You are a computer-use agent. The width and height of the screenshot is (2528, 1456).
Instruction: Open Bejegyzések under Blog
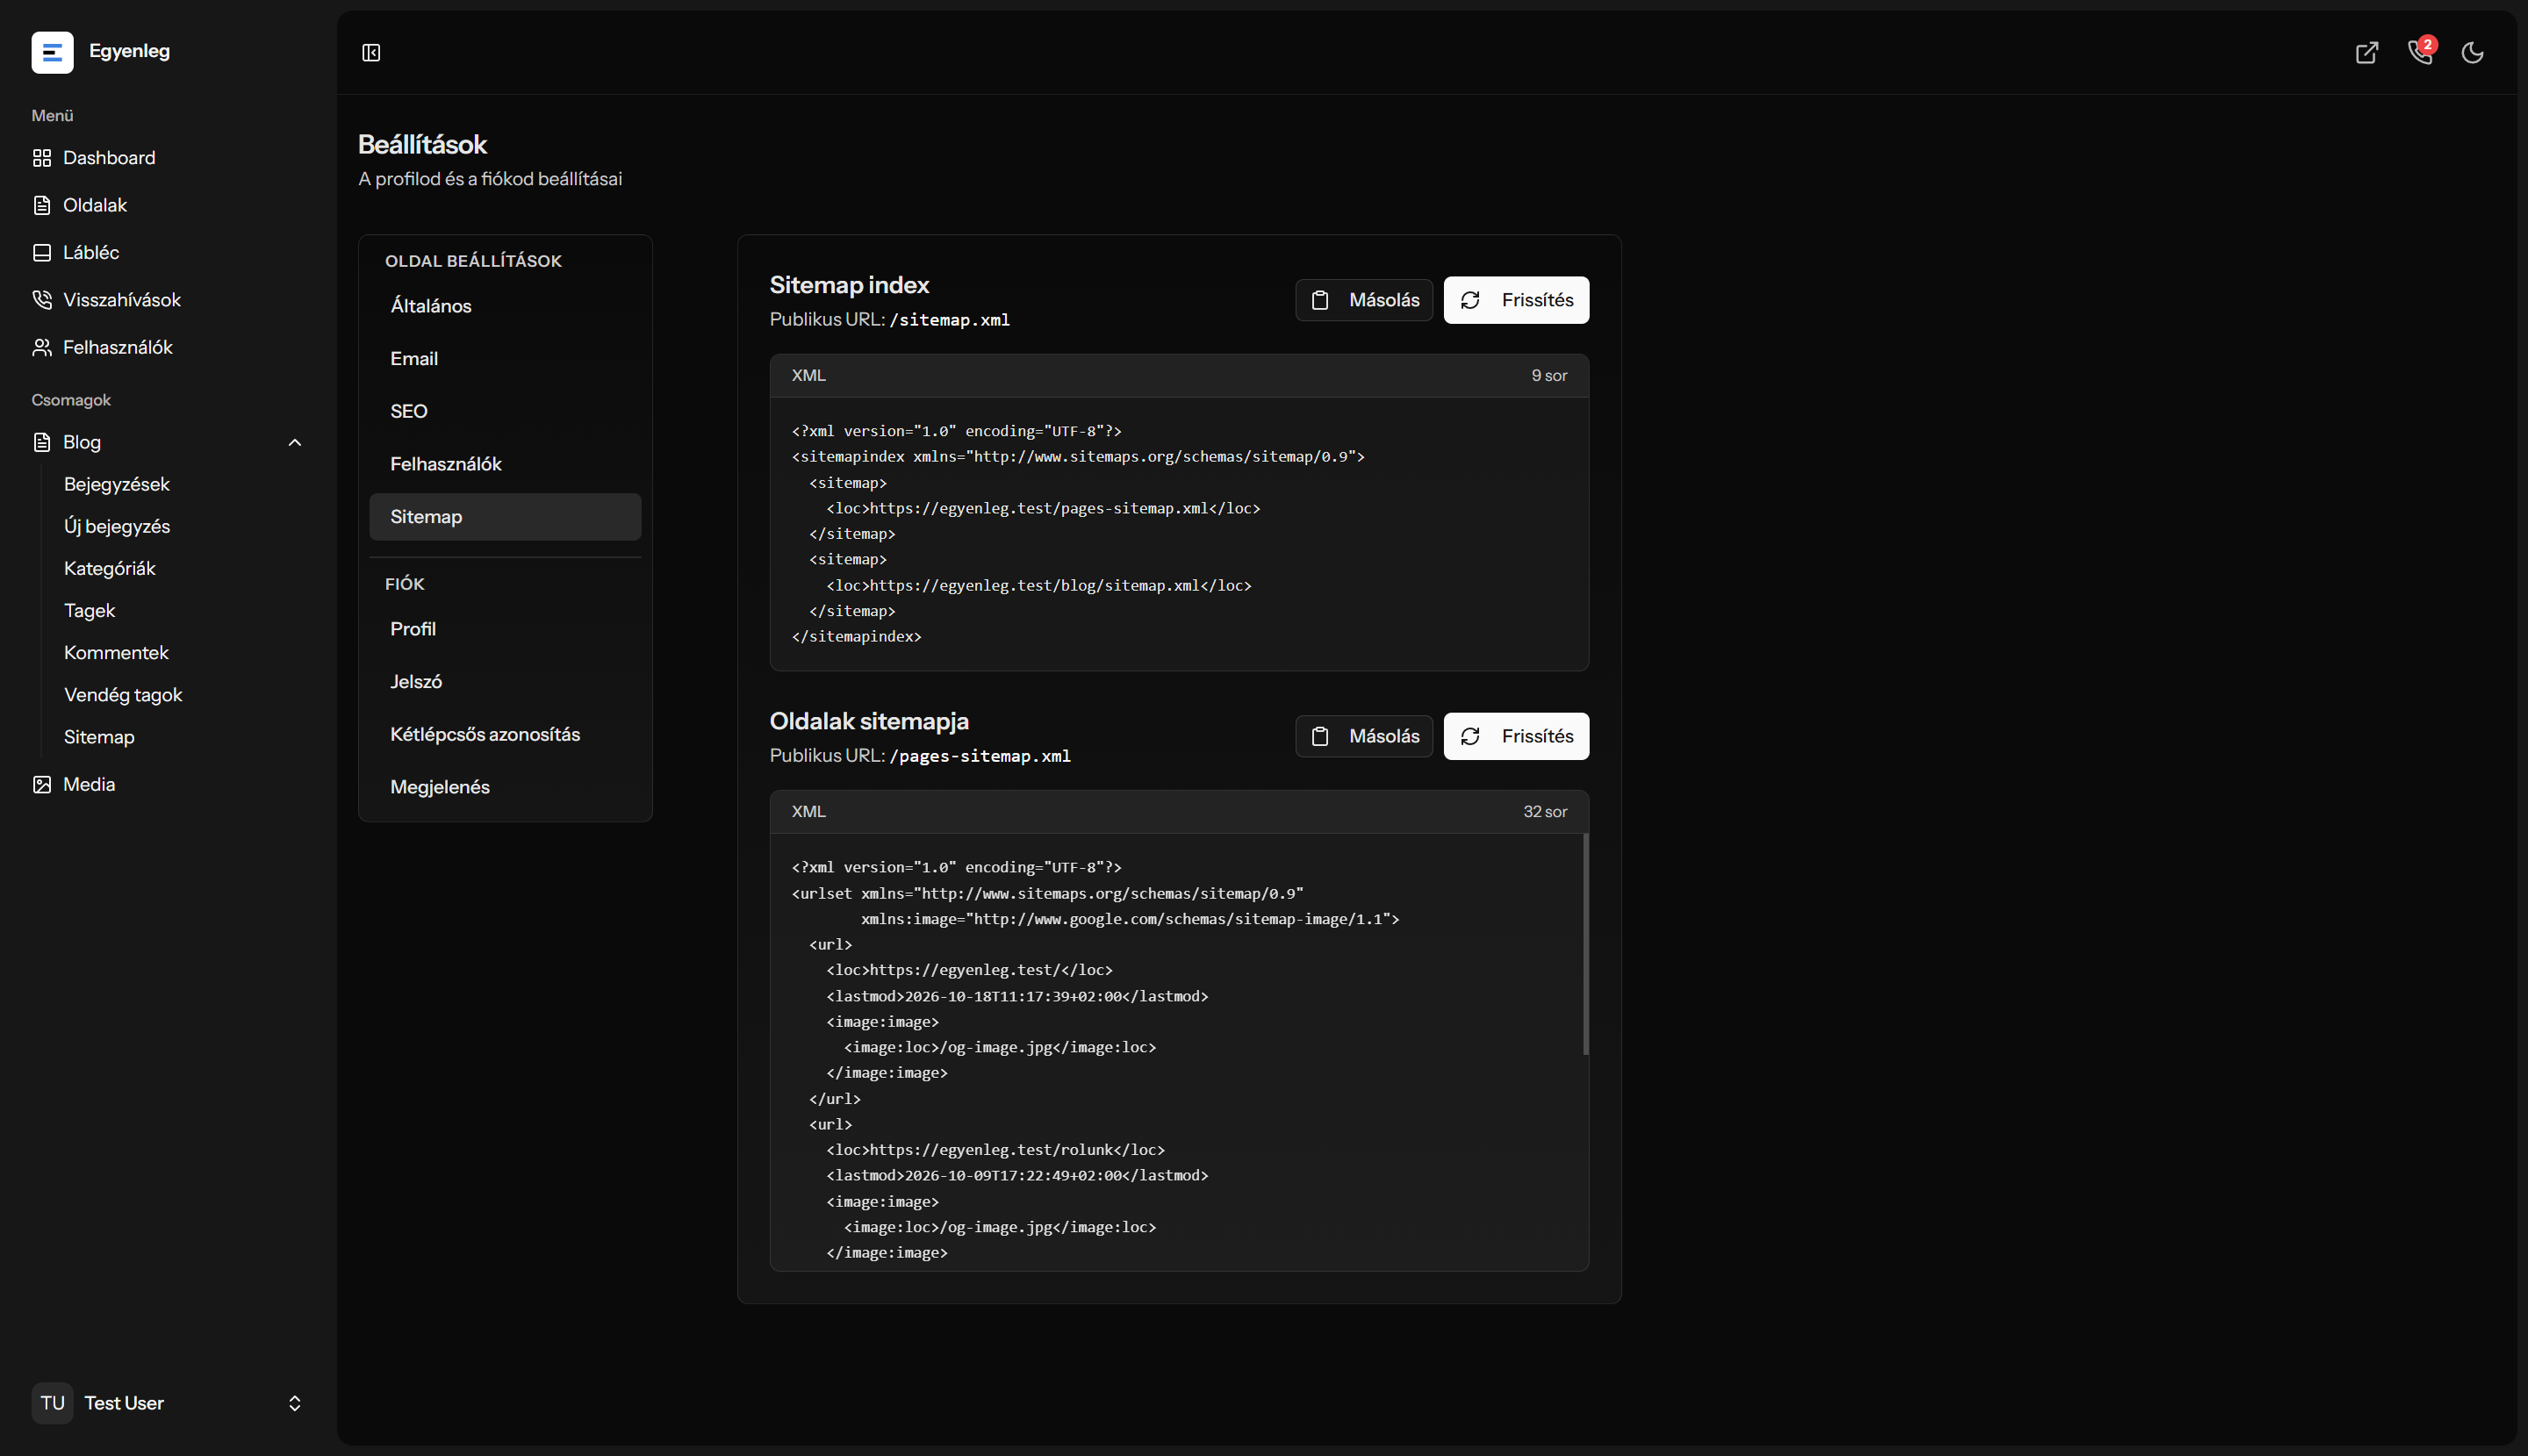tap(117, 484)
